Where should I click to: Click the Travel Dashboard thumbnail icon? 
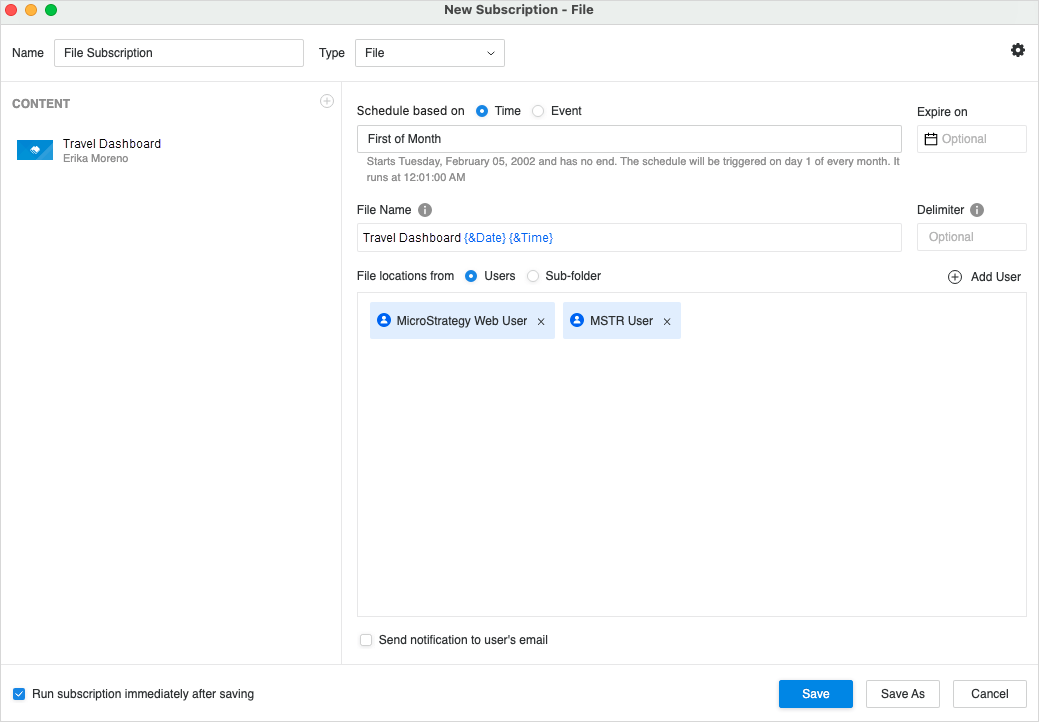click(x=35, y=150)
